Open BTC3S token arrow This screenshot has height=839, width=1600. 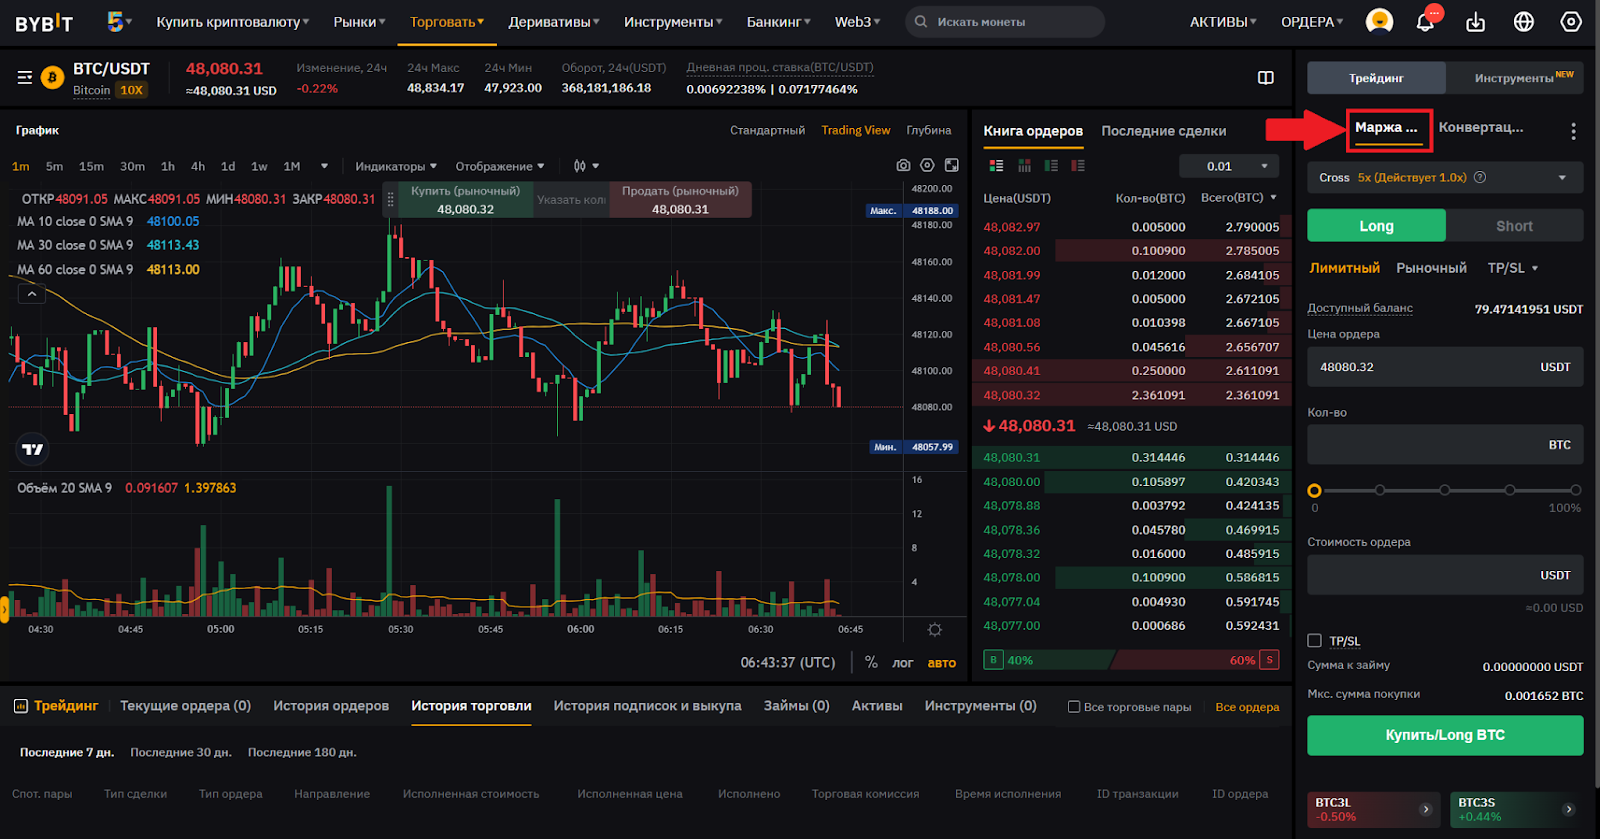coord(1569,809)
